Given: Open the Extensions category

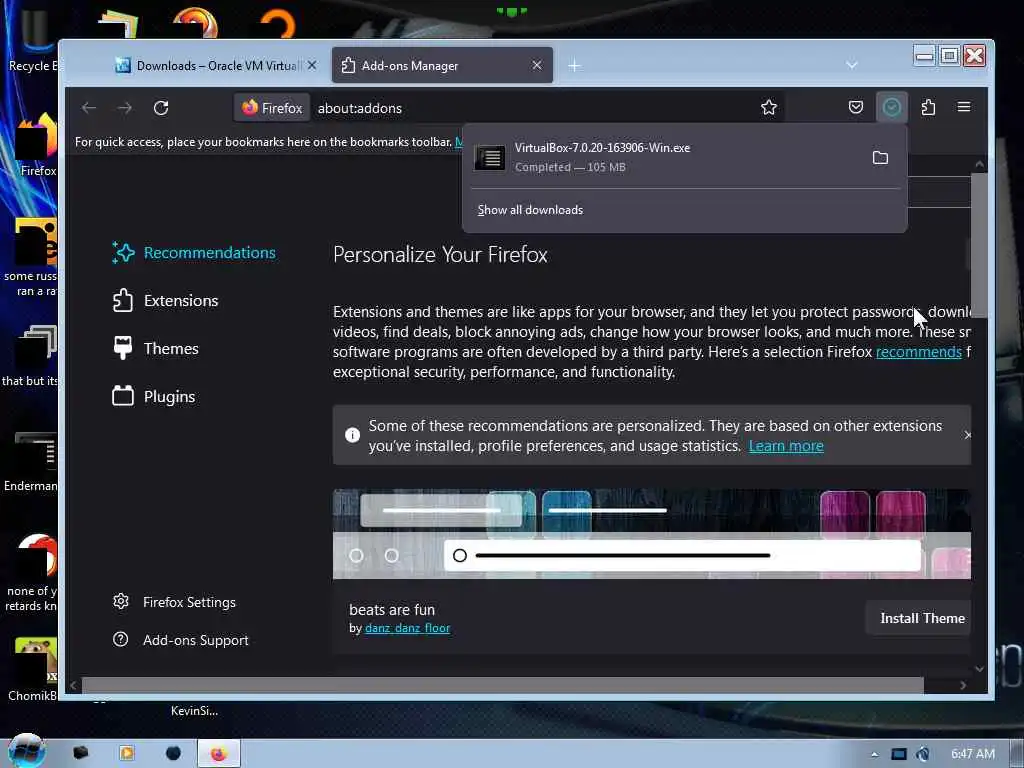Looking at the screenshot, I should [x=165, y=300].
